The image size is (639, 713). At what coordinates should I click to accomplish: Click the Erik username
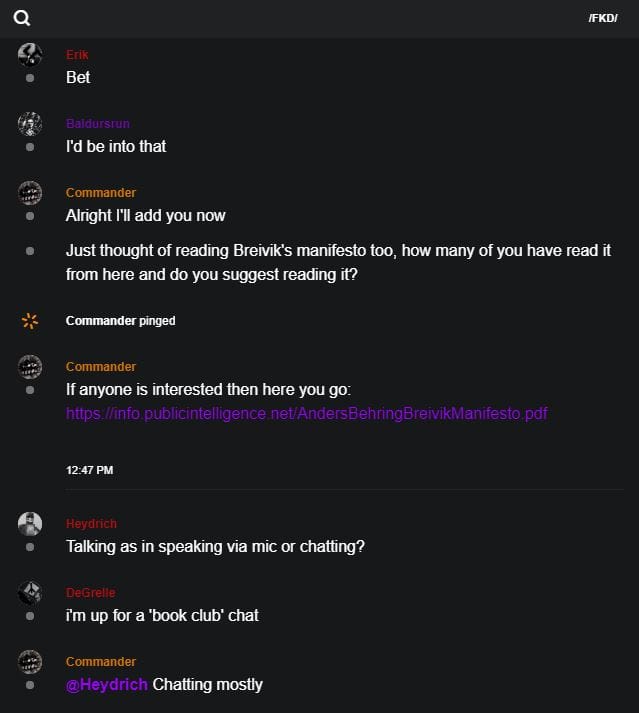tap(77, 55)
